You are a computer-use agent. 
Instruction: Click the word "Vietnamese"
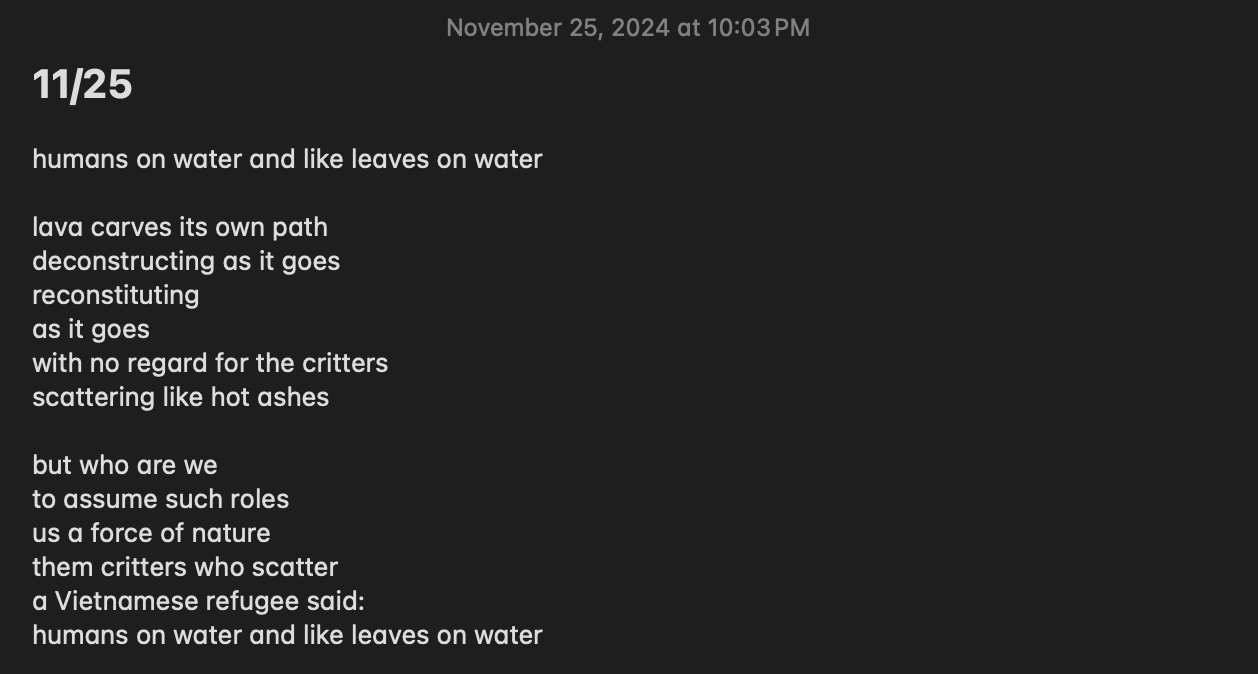coord(126,601)
